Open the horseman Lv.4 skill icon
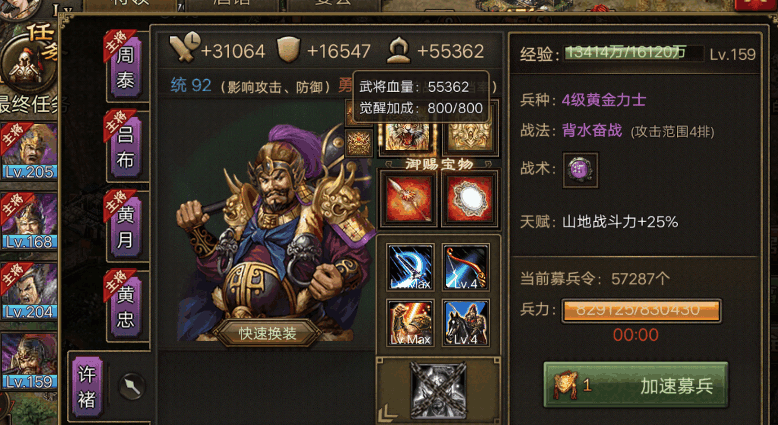This screenshot has height=425, width=778. [465, 323]
